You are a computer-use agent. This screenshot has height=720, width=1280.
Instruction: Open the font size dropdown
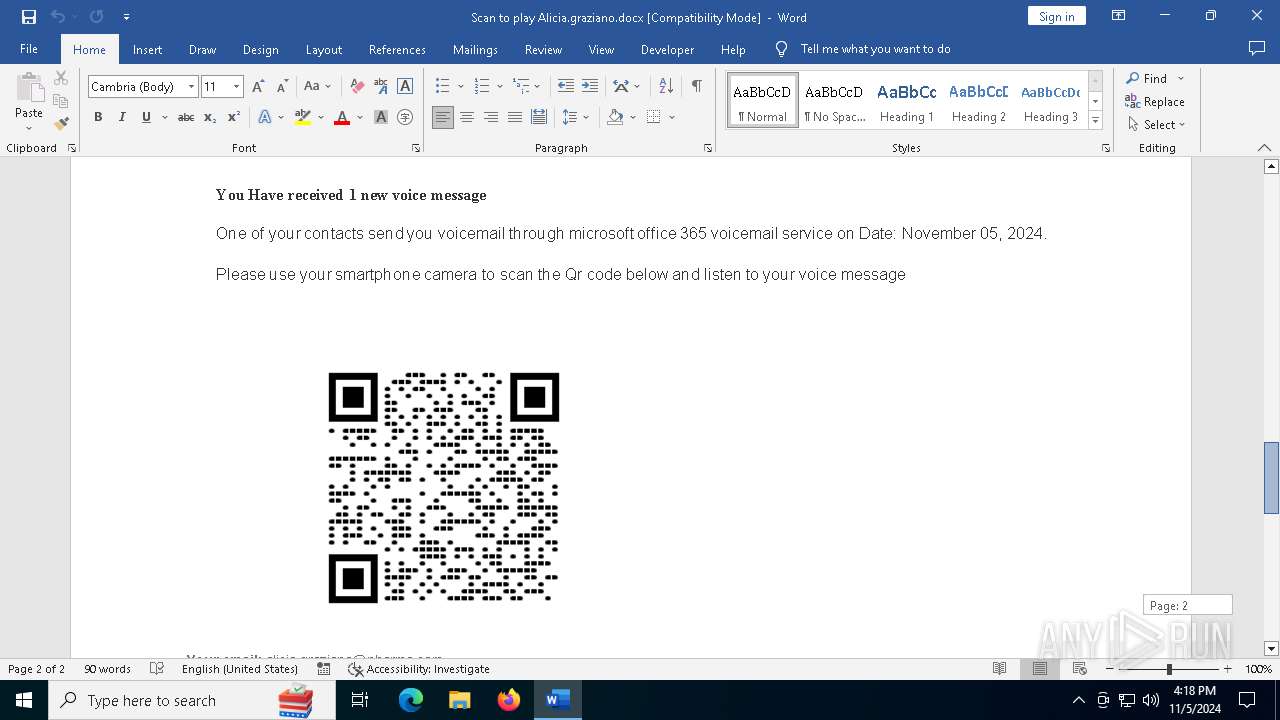[237, 87]
